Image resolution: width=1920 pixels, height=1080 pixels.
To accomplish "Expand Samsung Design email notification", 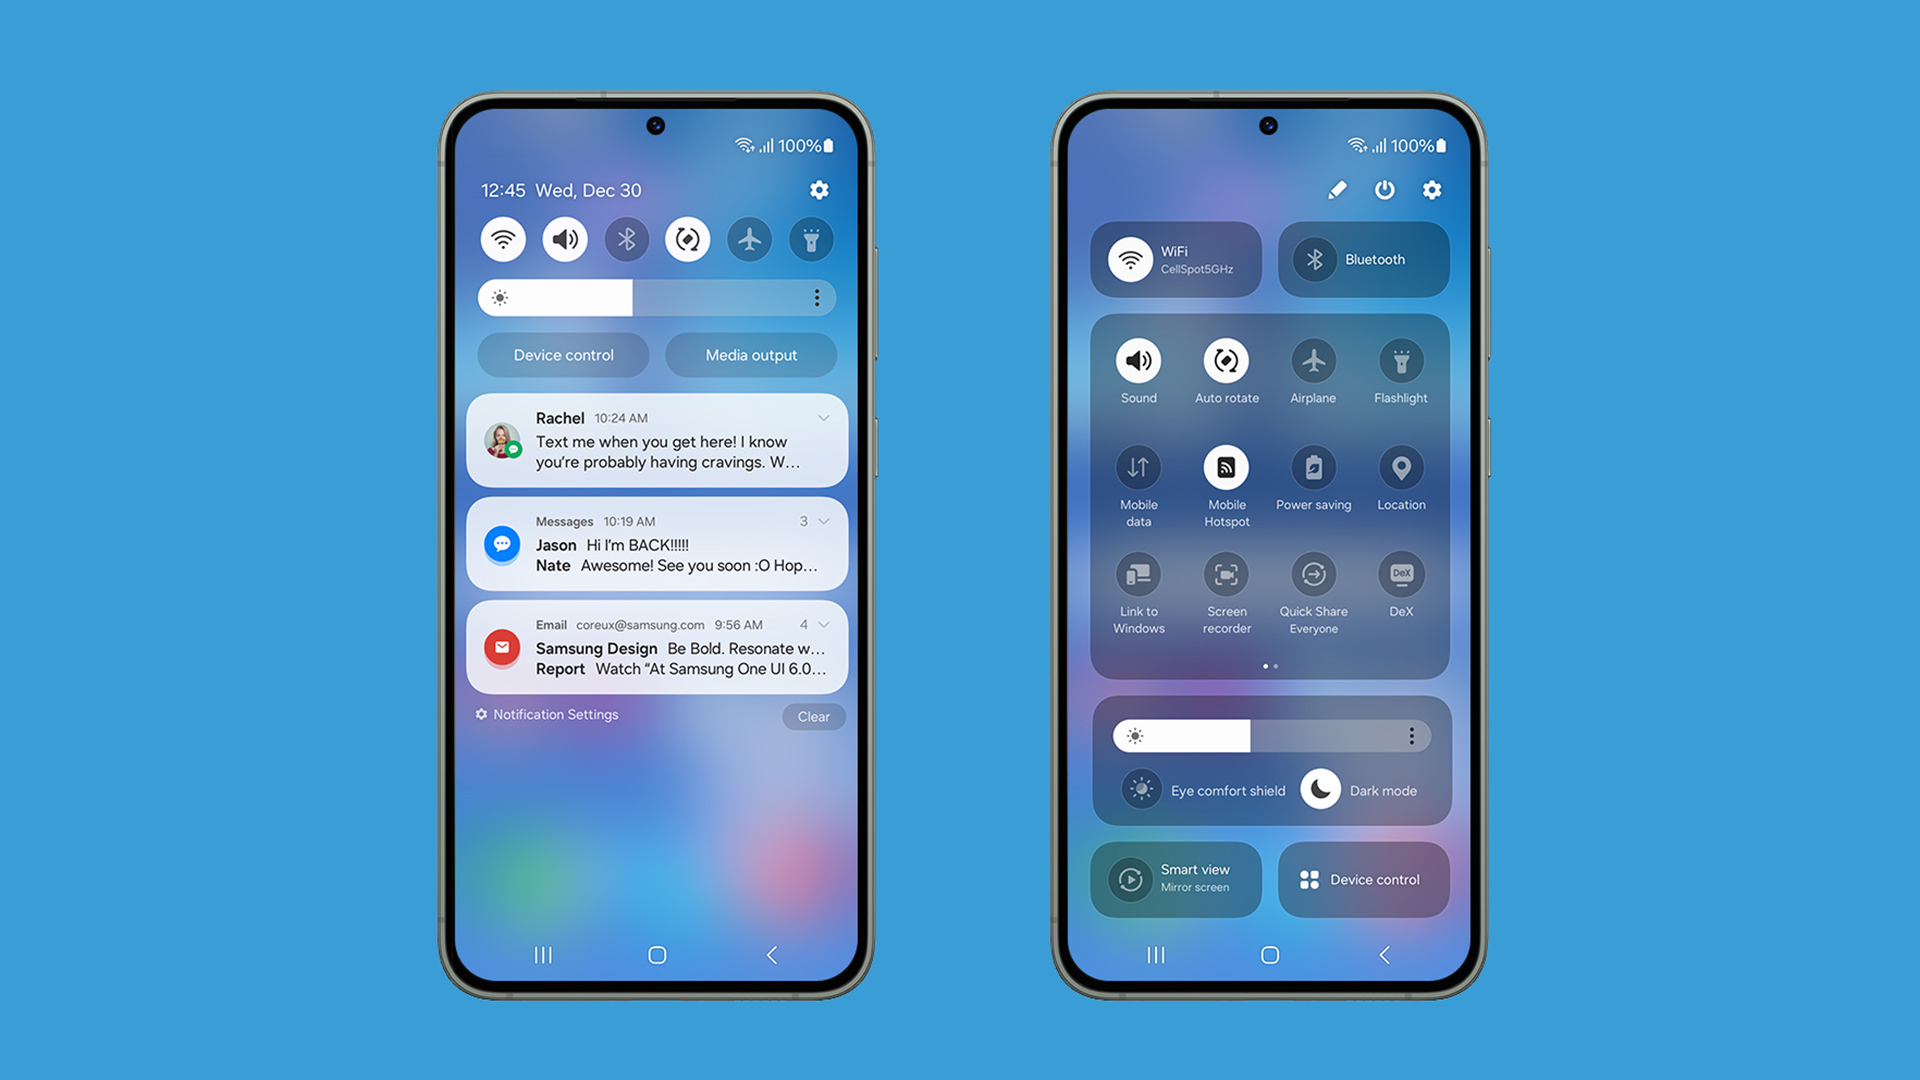I will [820, 624].
